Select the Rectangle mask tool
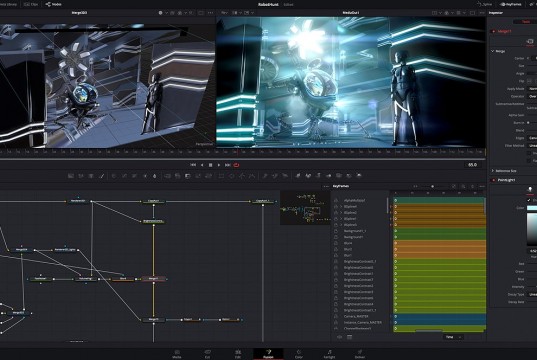 (x=221, y=176)
